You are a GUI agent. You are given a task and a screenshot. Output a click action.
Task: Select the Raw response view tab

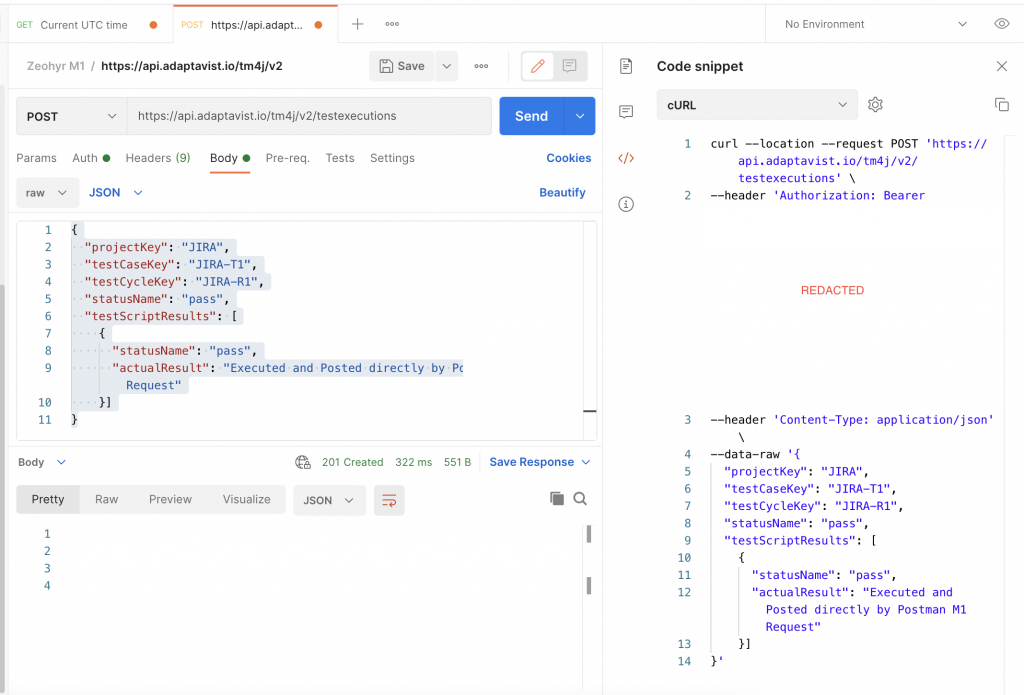(106, 499)
